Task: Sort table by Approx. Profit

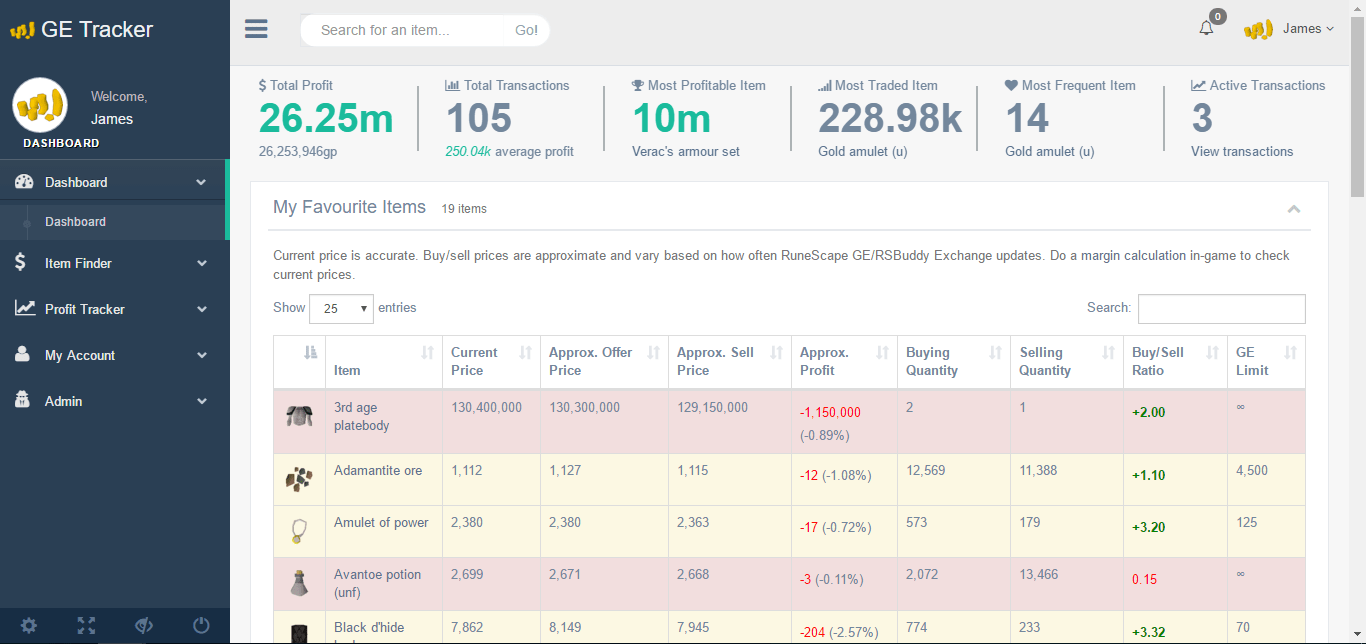Action: 844,361
